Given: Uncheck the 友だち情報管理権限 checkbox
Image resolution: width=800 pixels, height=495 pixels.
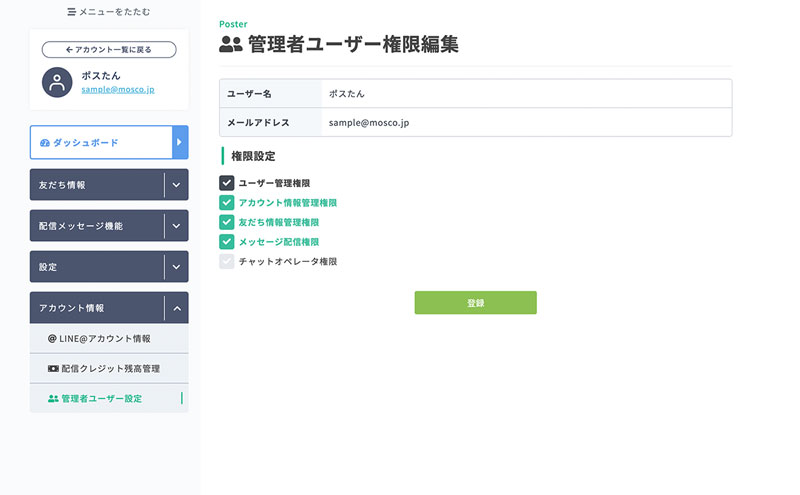Looking at the screenshot, I should [227, 222].
